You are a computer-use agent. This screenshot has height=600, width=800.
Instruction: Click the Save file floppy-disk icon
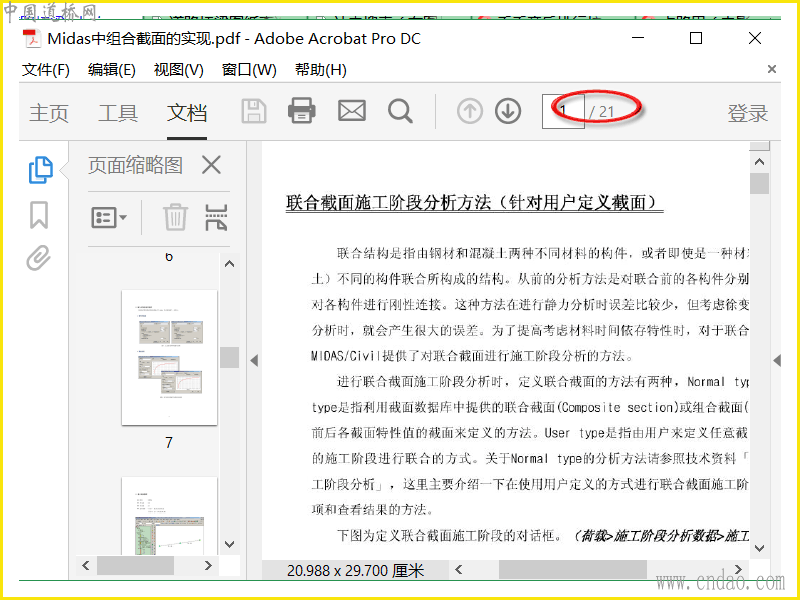[254, 111]
